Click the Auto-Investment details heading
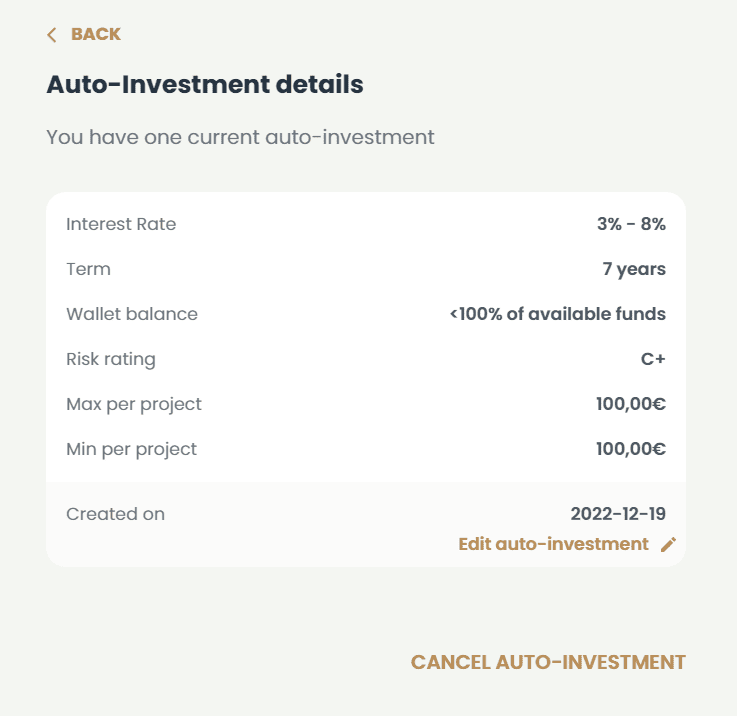The width and height of the screenshot is (737, 716). click(x=205, y=84)
